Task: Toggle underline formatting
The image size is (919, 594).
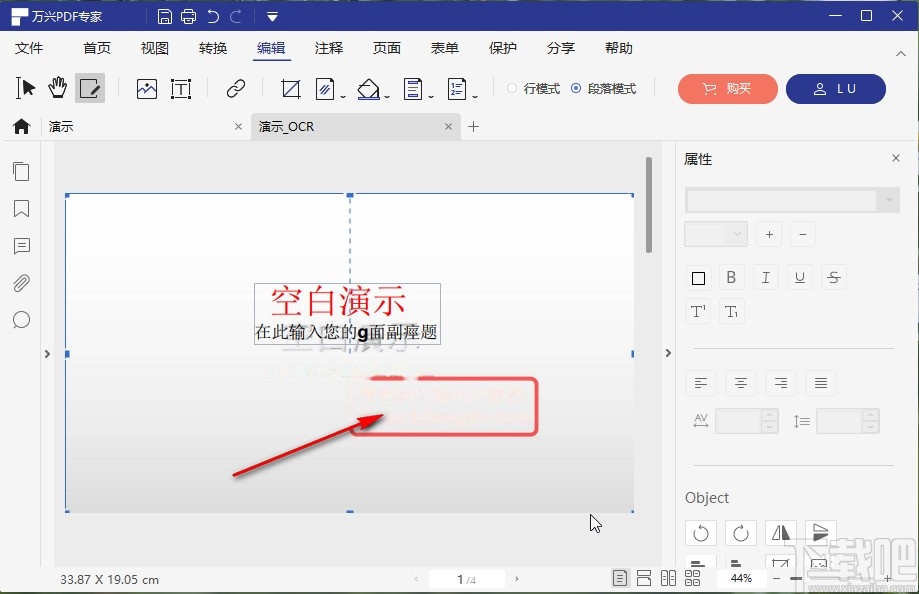Action: (799, 277)
